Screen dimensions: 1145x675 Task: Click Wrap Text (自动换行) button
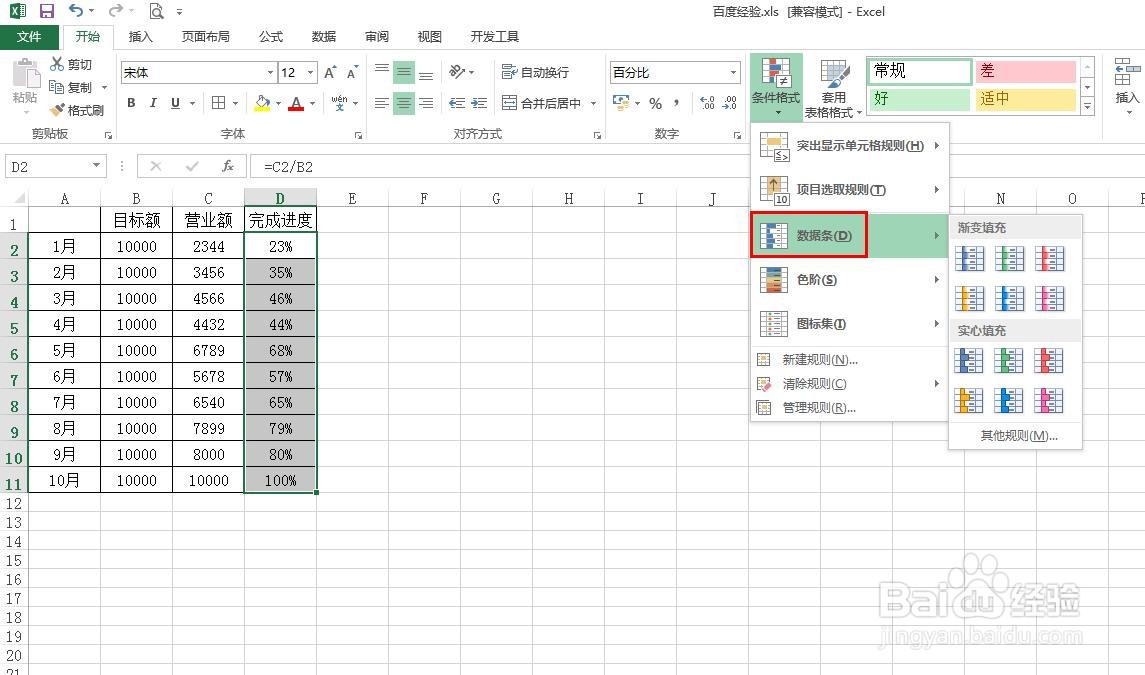pyautogui.click(x=535, y=72)
